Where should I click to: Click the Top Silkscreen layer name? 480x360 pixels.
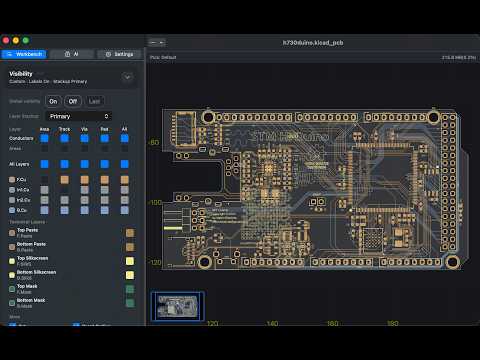[x=32, y=258]
